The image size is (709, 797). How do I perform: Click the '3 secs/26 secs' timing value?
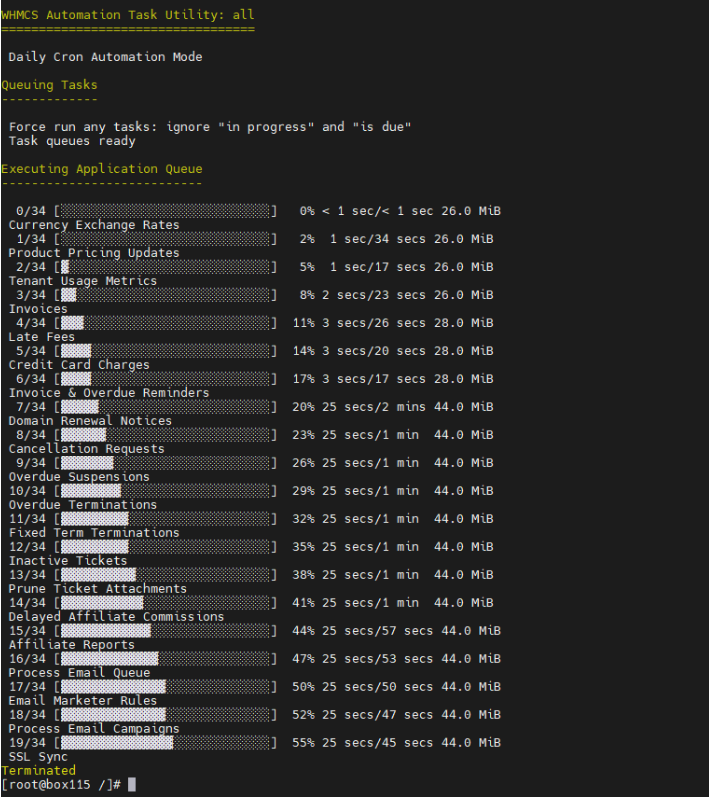coord(374,322)
